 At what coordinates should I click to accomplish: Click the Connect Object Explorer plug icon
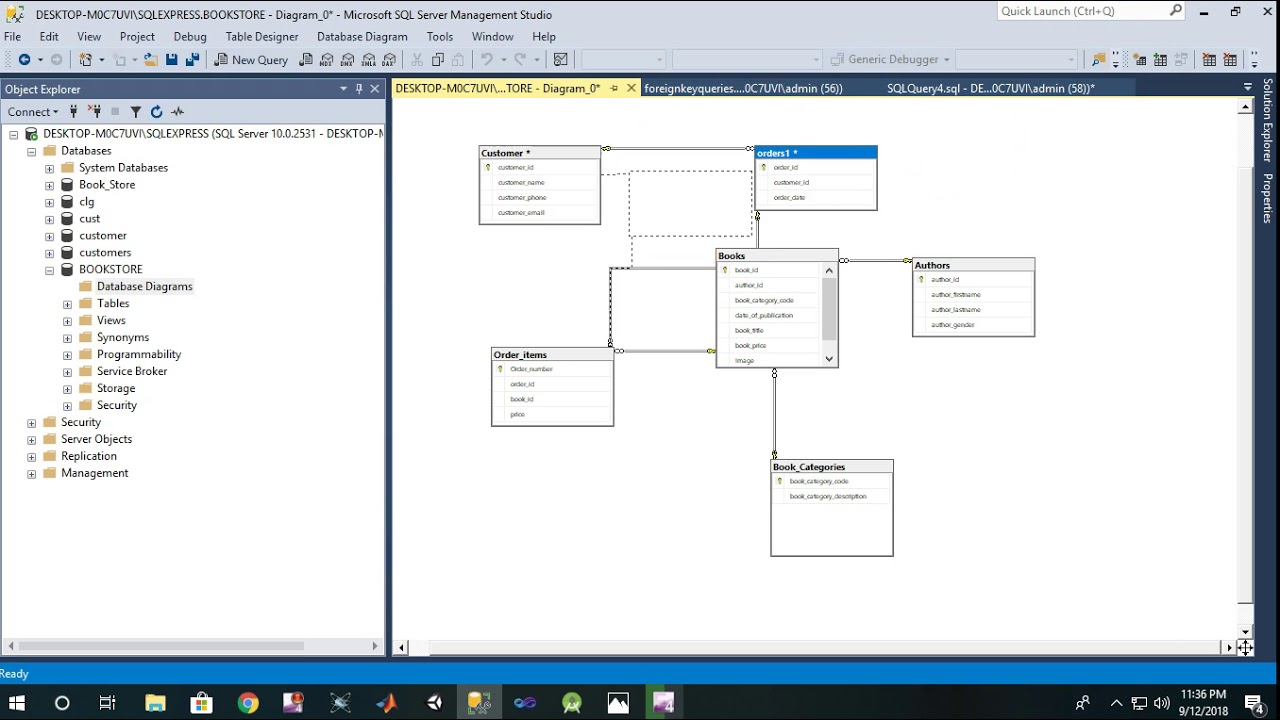point(74,112)
